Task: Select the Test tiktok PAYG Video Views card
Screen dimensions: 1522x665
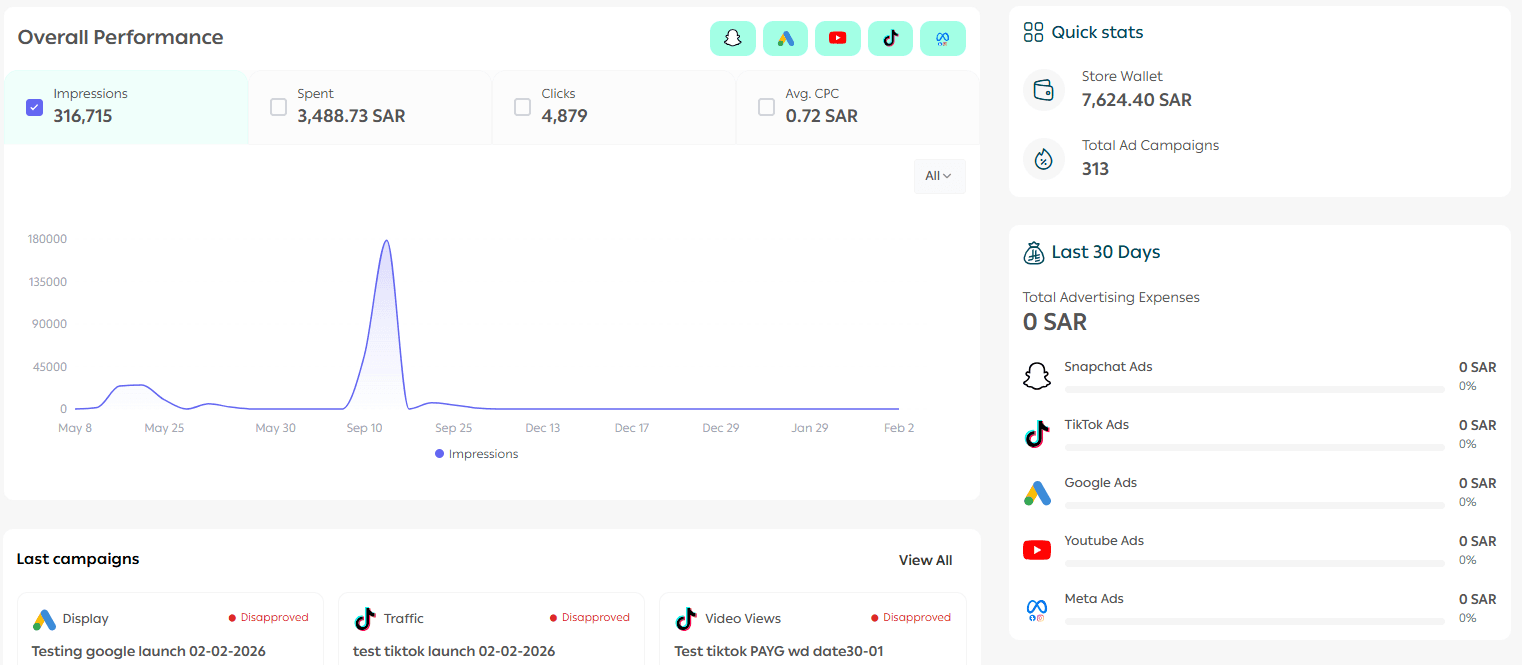Action: pyautogui.click(x=812, y=630)
